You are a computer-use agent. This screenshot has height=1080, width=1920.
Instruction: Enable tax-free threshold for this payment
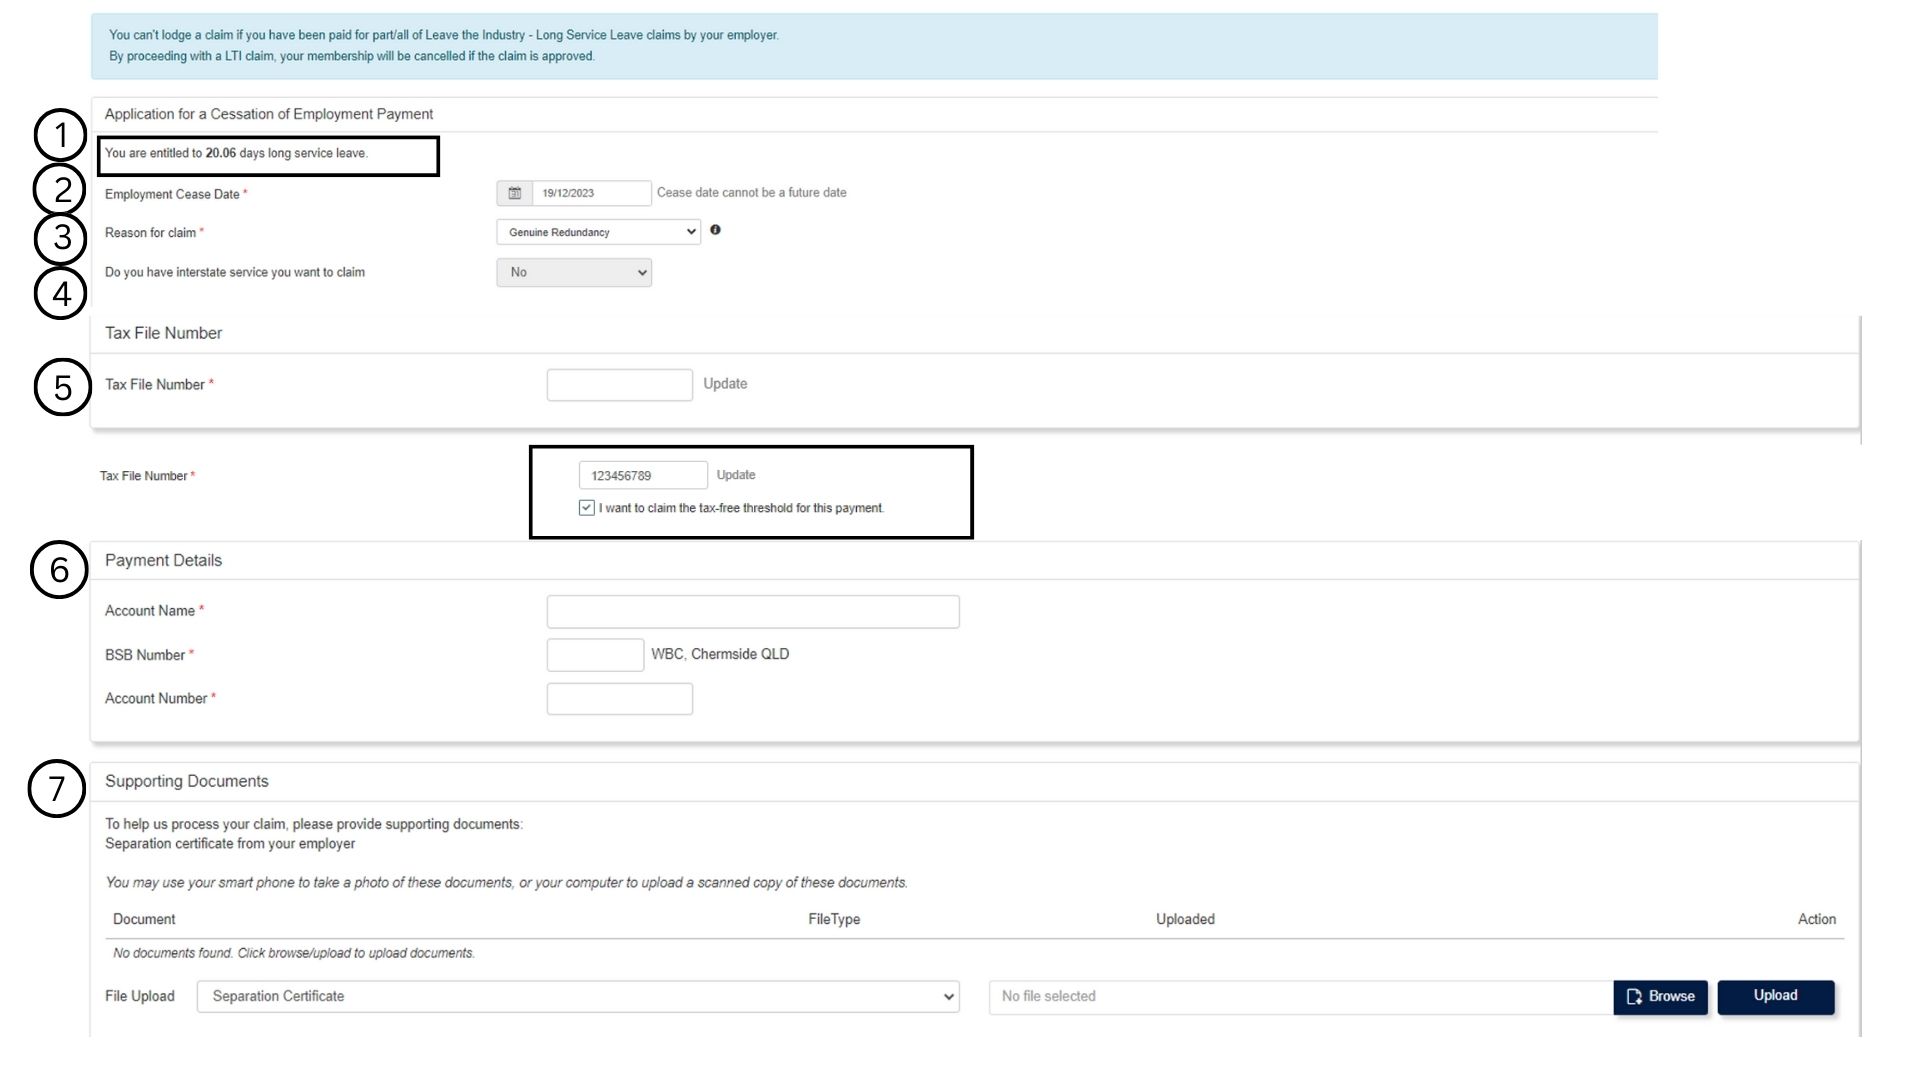pos(587,508)
